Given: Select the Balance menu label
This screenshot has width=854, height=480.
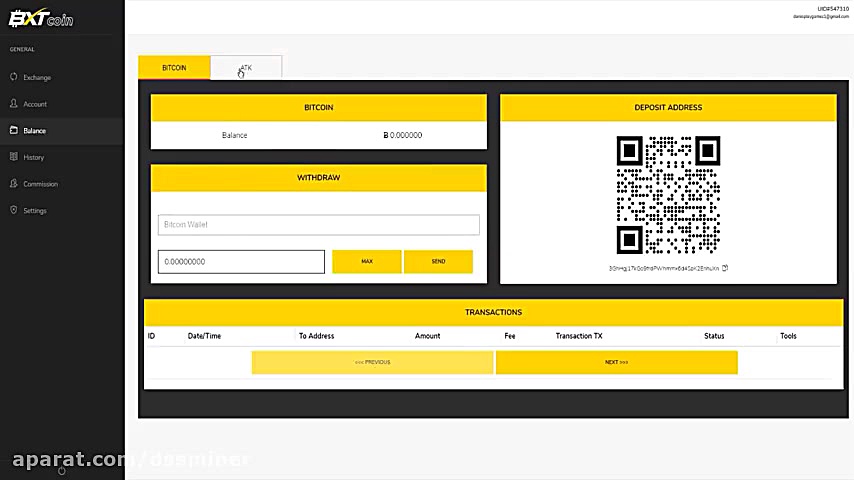Looking at the screenshot, I should pyautogui.click(x=34, y=131).
